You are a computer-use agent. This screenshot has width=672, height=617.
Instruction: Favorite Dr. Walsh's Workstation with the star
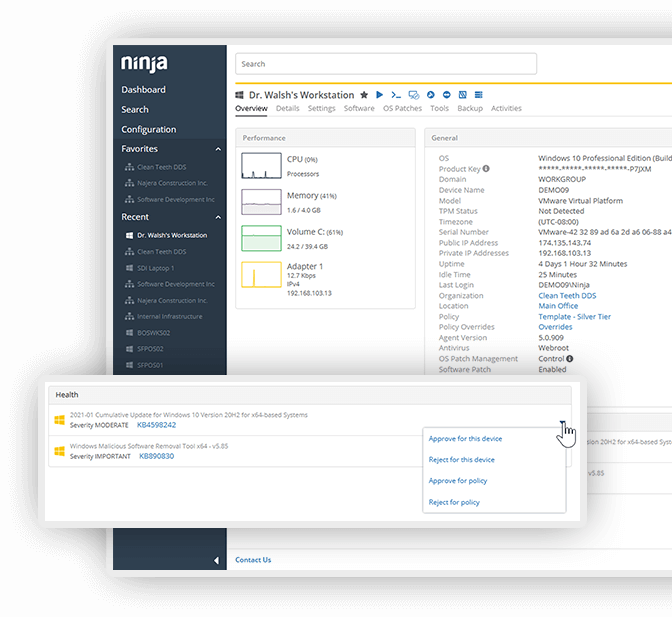tap(364, 95)
